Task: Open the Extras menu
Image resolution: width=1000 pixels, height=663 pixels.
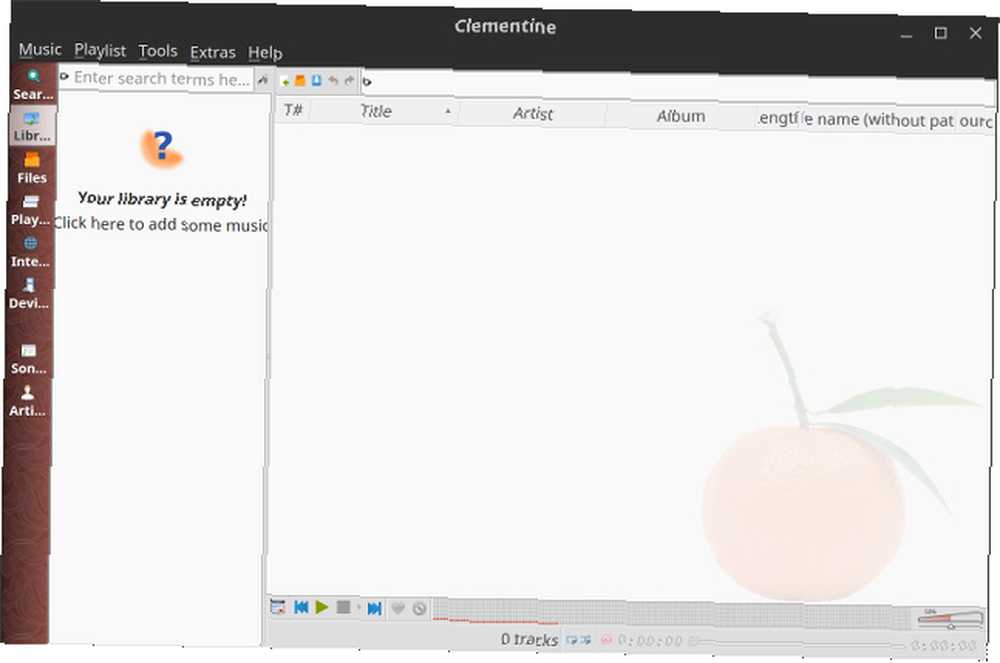Action: coord(212,52)
